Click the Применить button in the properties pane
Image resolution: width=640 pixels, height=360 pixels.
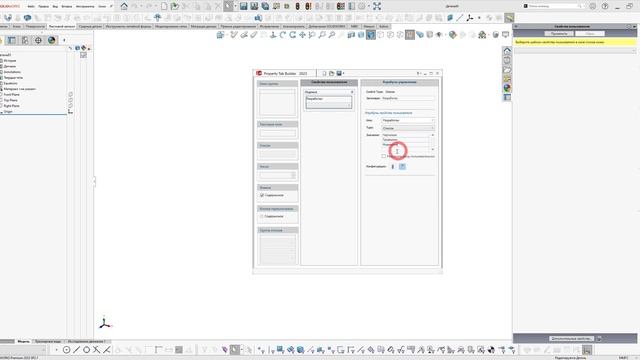[x=559, y=33]
